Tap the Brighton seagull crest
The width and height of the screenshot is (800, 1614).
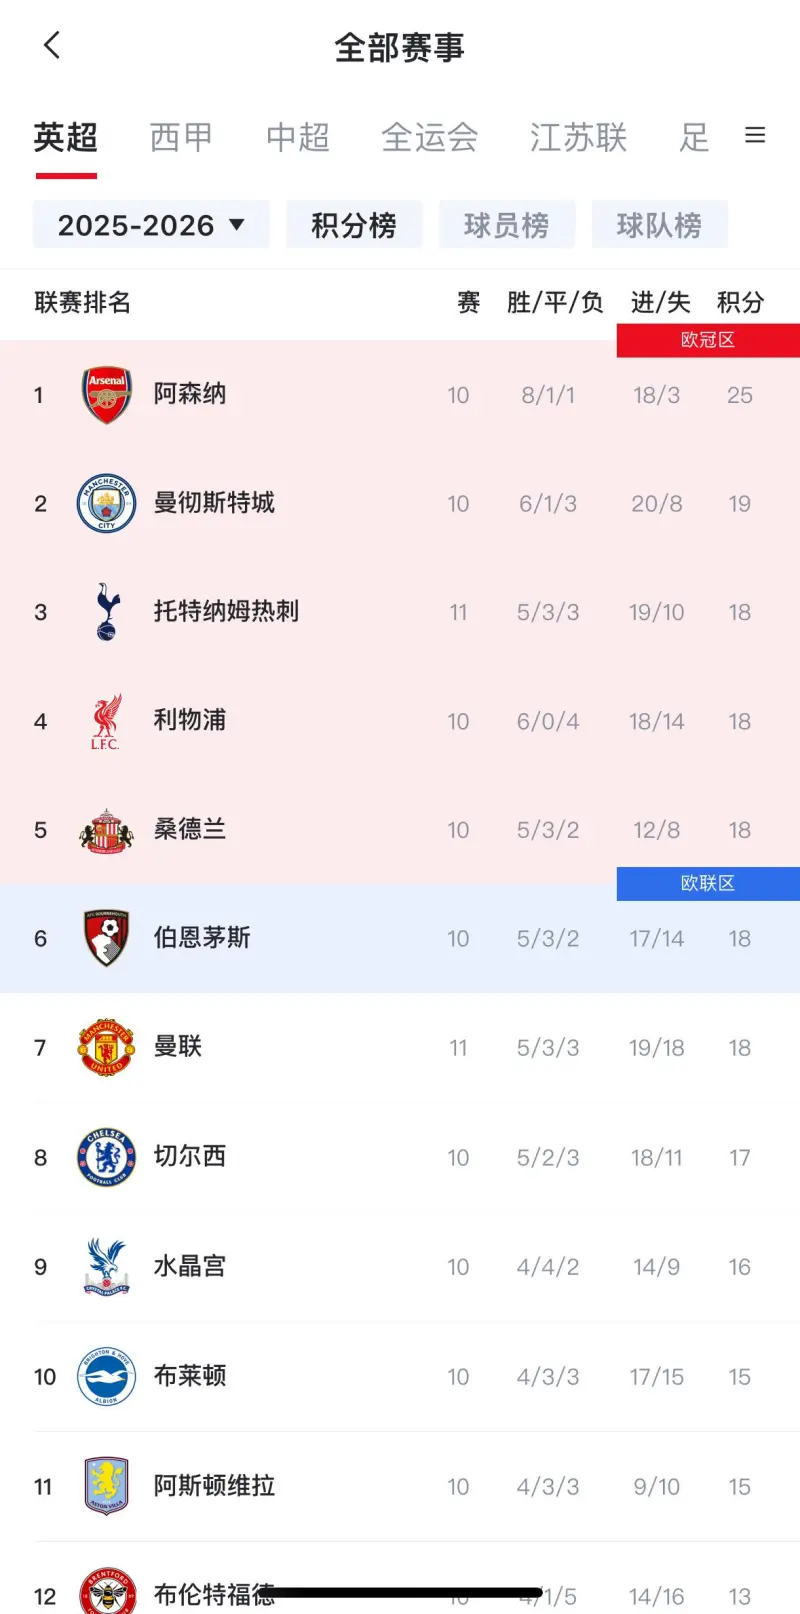click(x=106, y=1376)
